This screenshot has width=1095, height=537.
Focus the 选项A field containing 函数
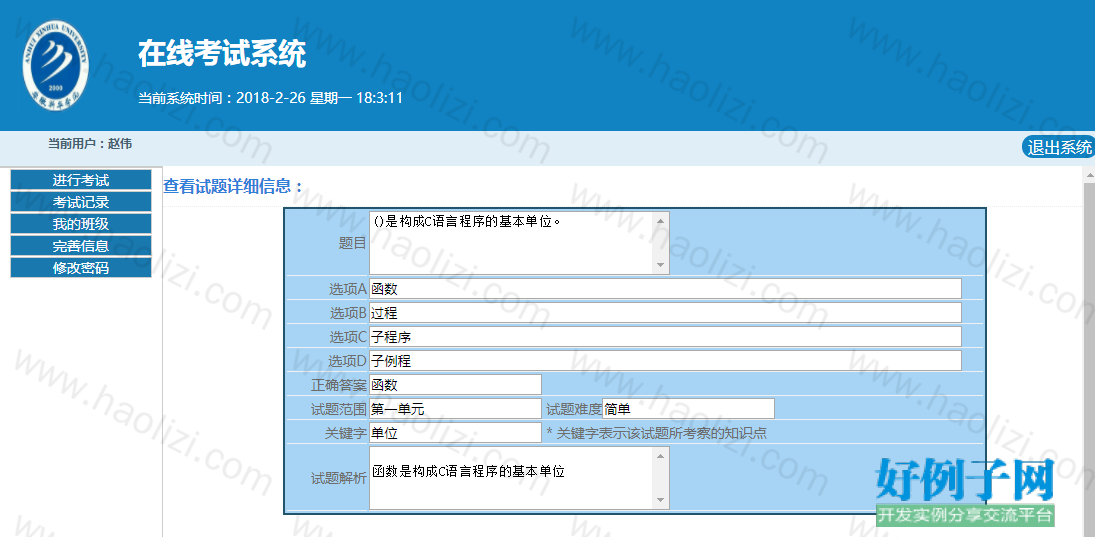pyautogui.click(x=665, y=288)
